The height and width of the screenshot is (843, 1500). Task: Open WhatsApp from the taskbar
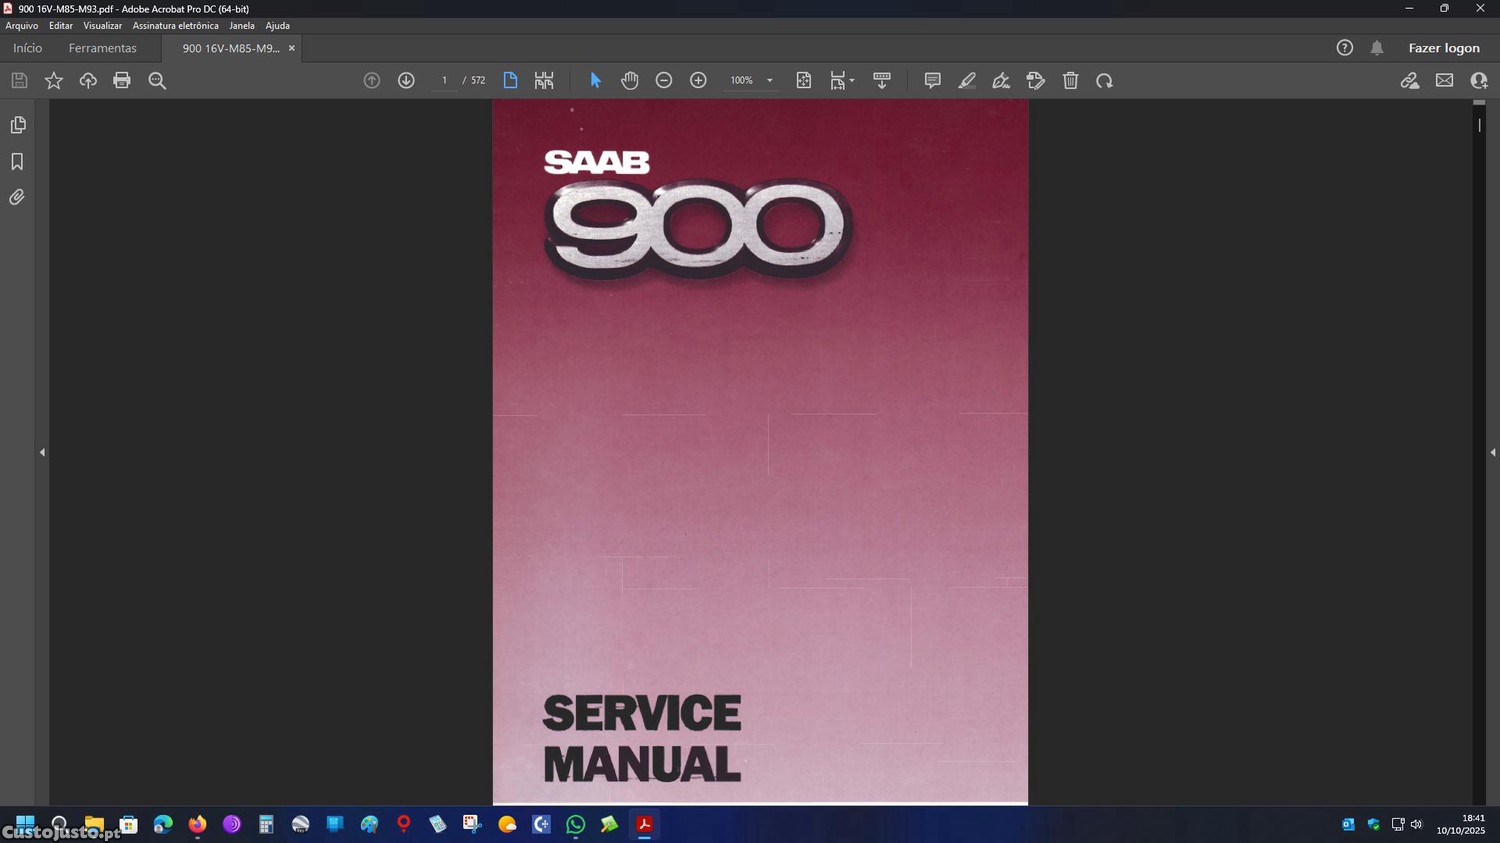pyautogui.click(x=575, y=825)
